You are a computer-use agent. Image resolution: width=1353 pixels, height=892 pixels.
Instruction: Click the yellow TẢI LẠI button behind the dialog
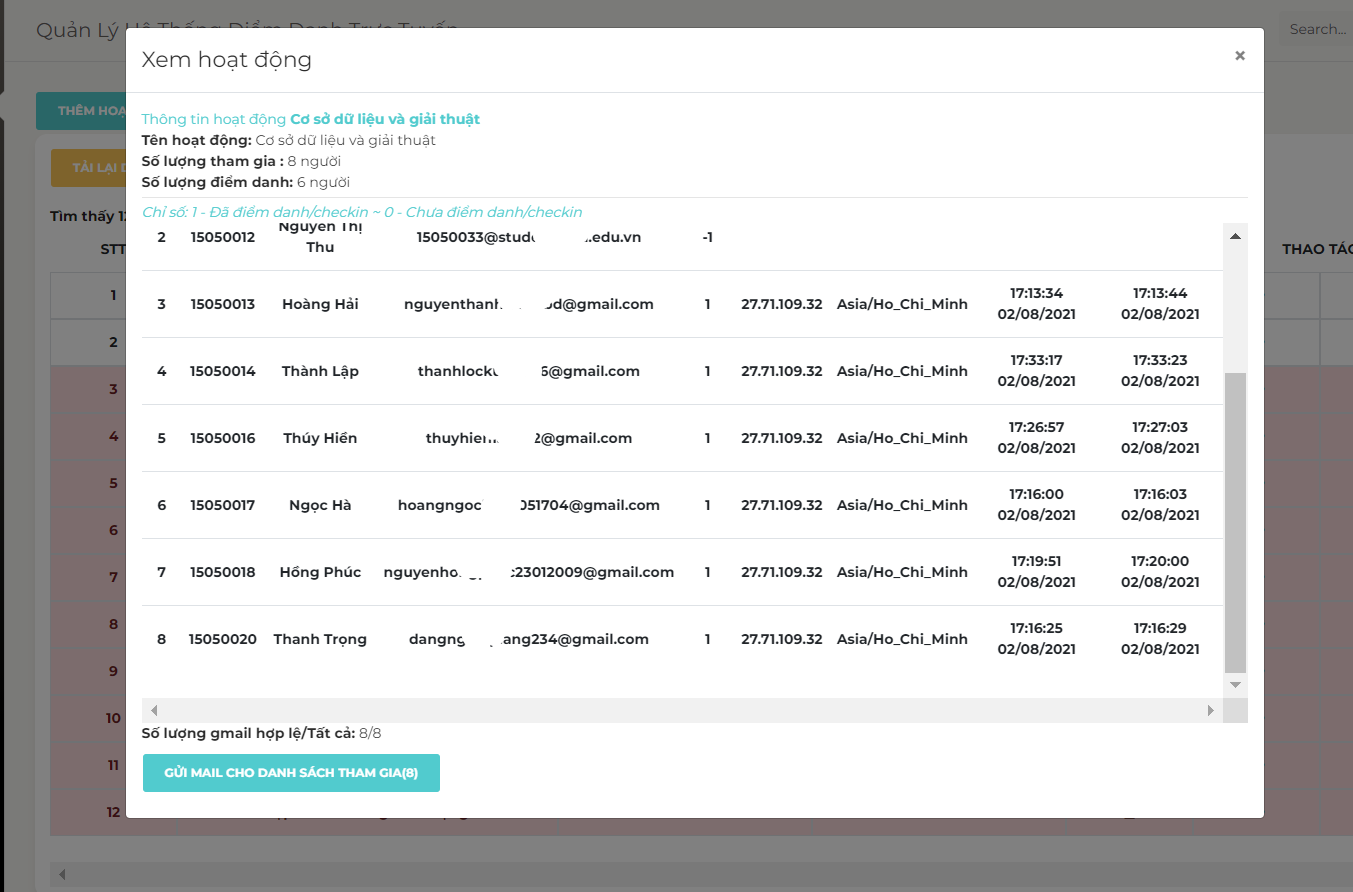tap(88, 168)
